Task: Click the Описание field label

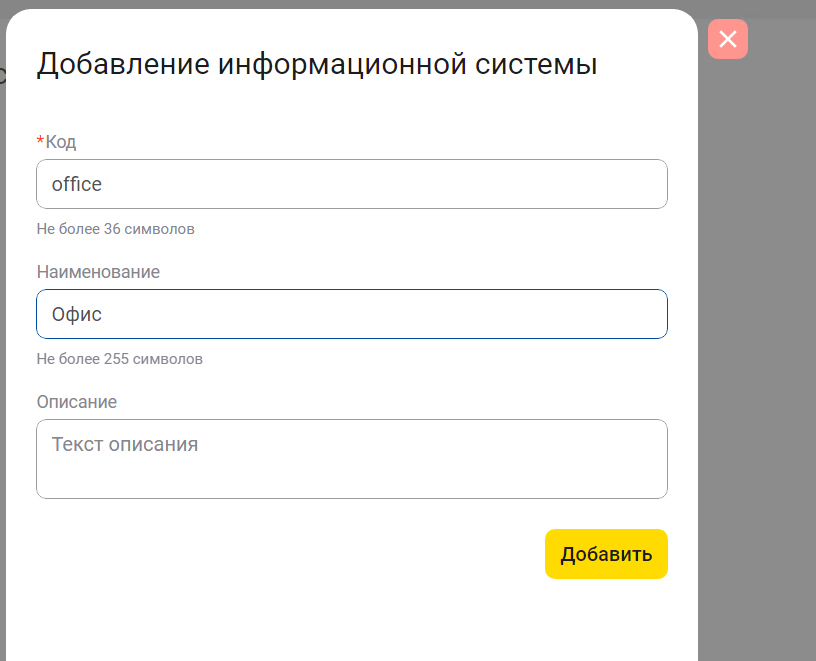Action: [x=77, y=402]
